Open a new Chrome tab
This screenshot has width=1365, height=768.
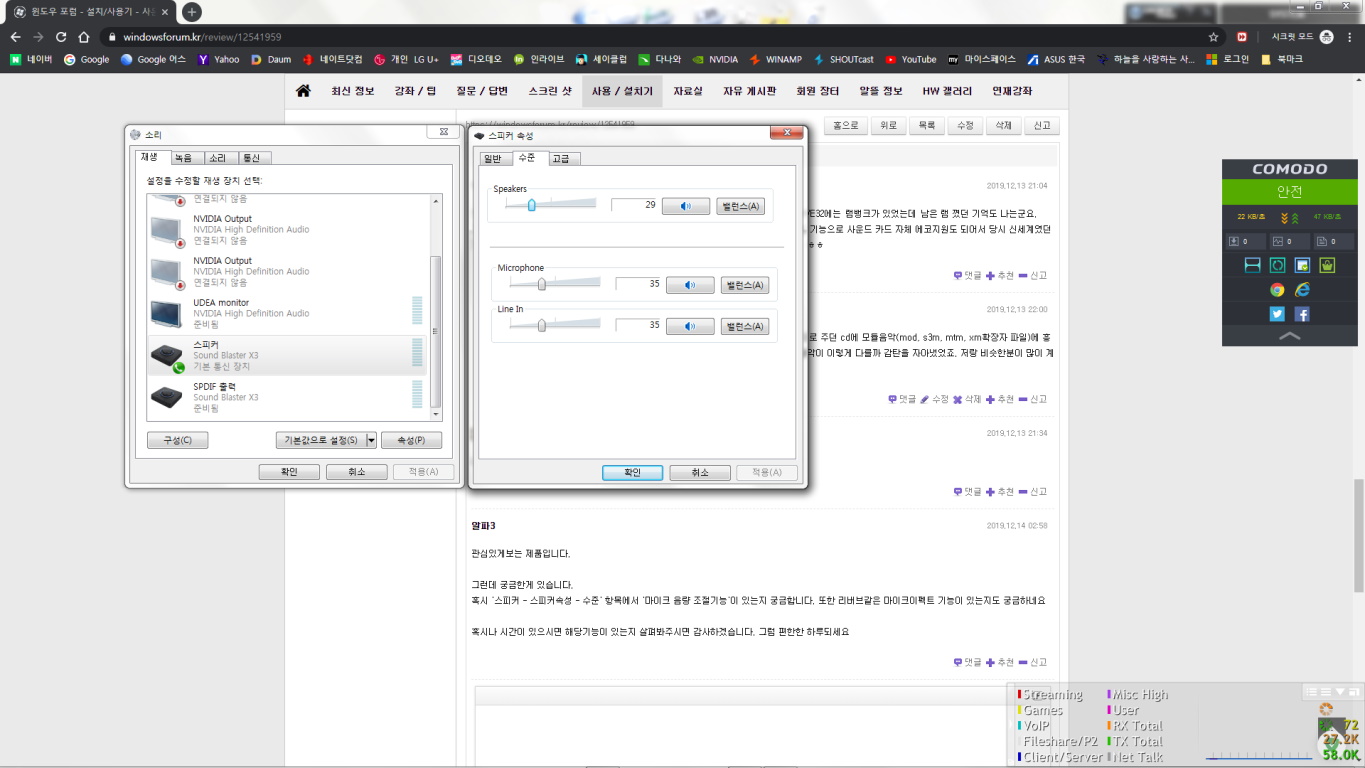tap(192, 12)
